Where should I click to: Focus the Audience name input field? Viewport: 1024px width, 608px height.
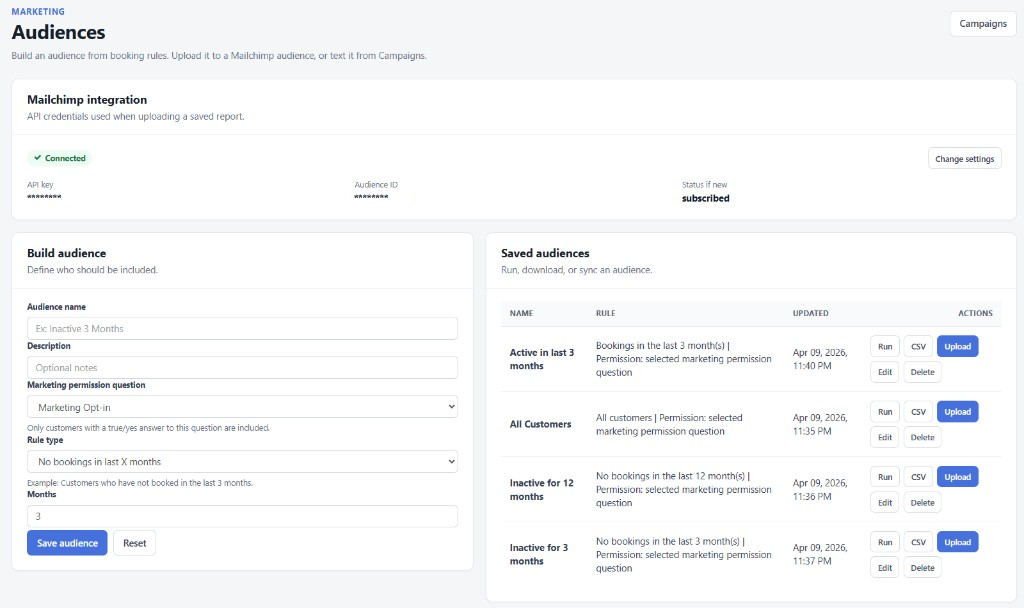(242, 328)
